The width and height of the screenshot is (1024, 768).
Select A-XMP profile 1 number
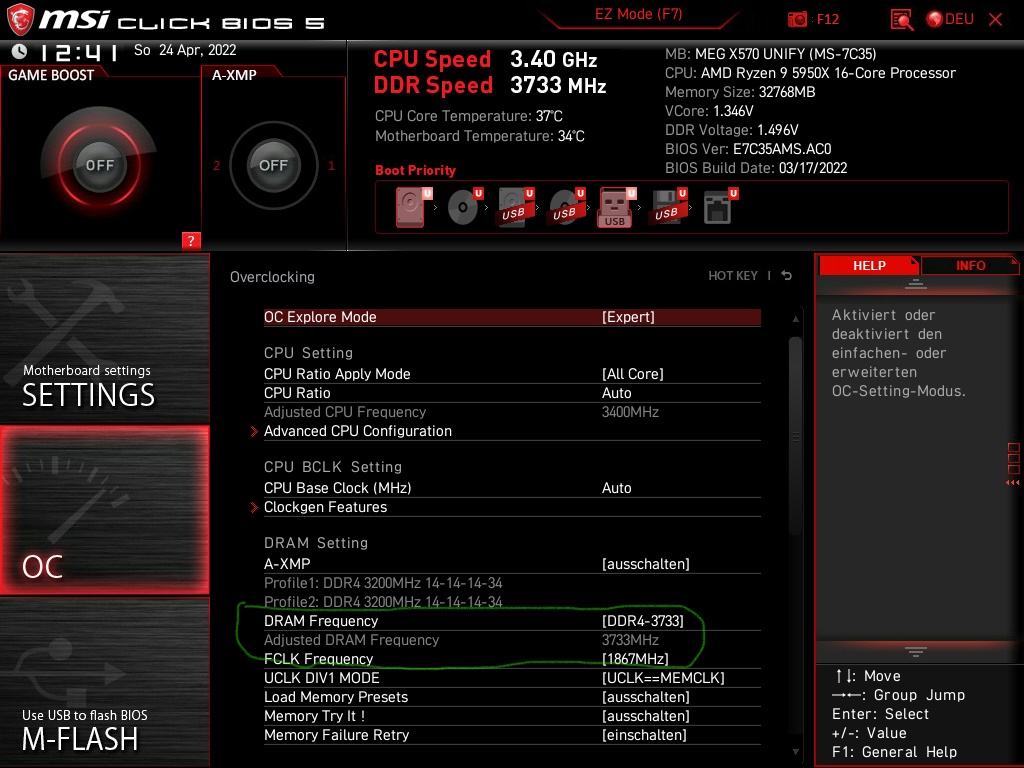click(331, 166)
